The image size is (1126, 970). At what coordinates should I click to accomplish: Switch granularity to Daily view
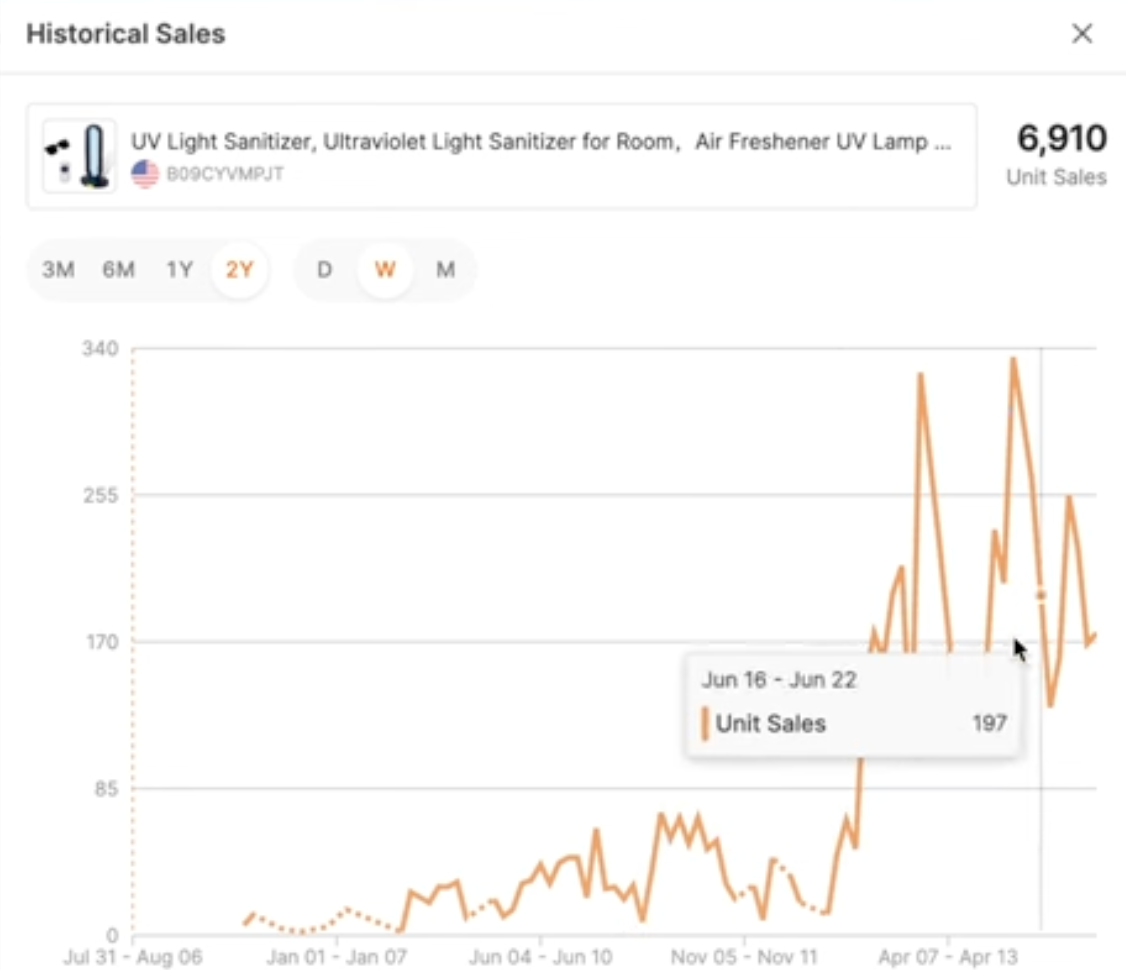pos(324,269)
